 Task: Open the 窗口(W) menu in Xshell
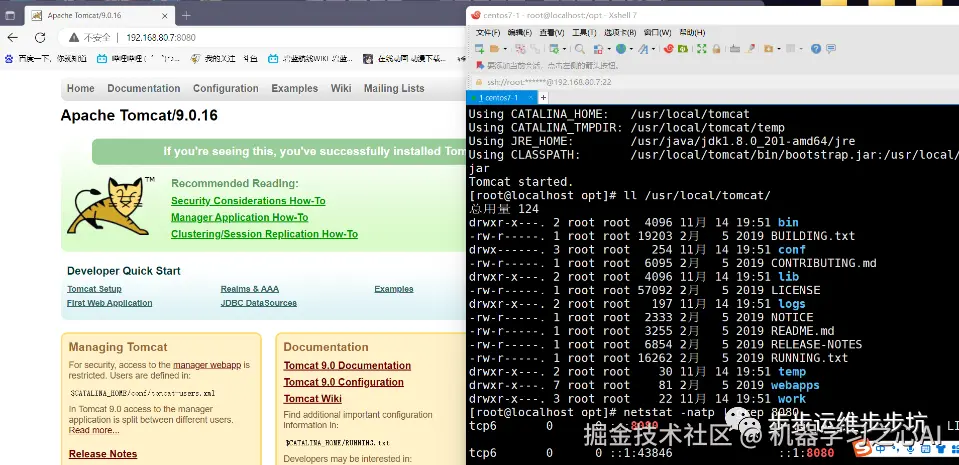(657, 32)
